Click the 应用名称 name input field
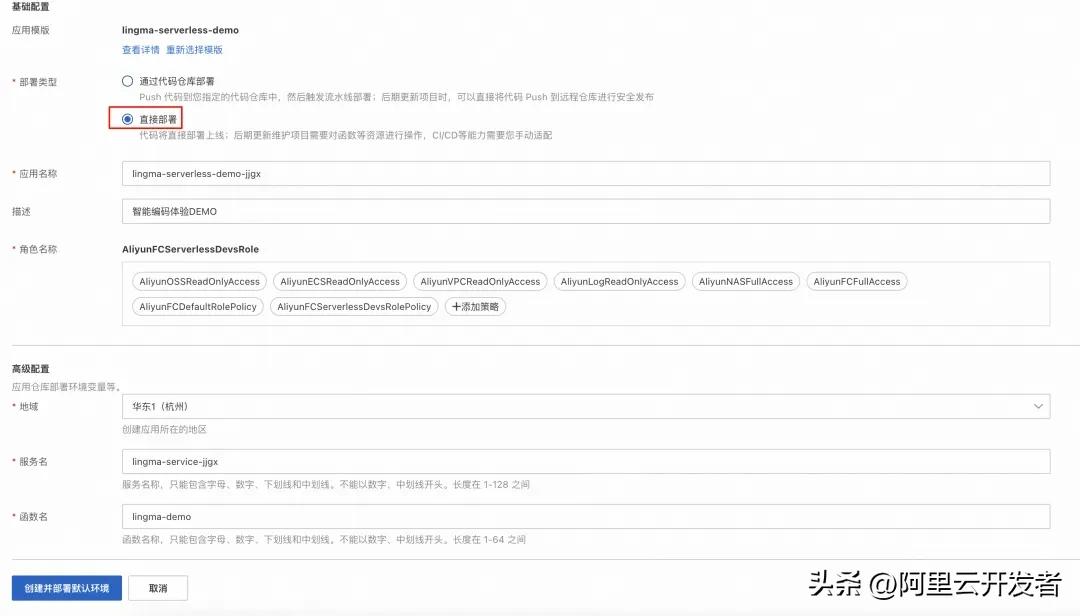 (x=585, y=172)
